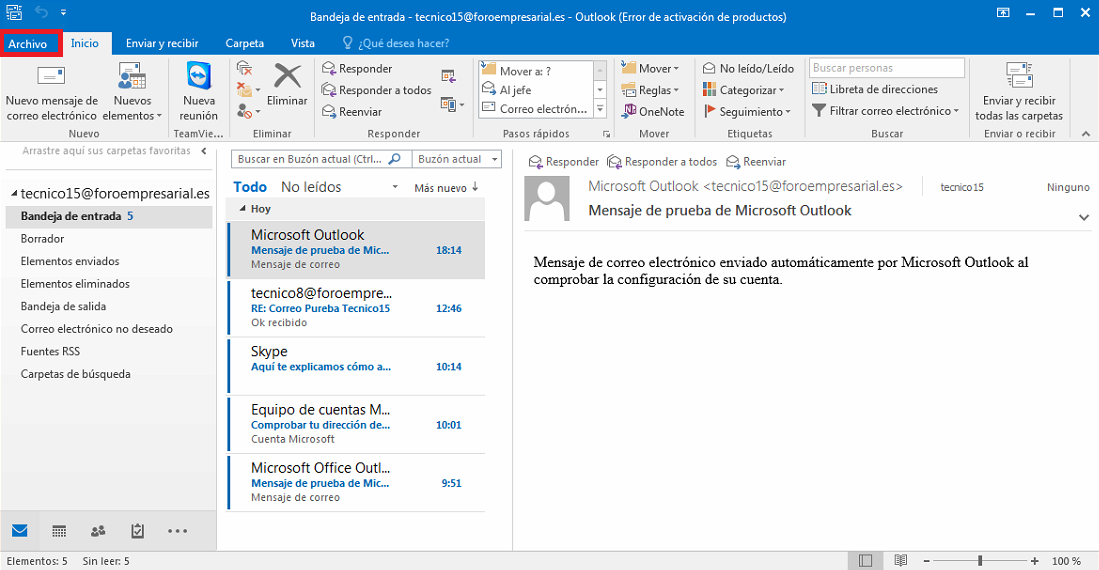Click the large Eliminar X icon
1099x570 pixels.
[287, 76]
